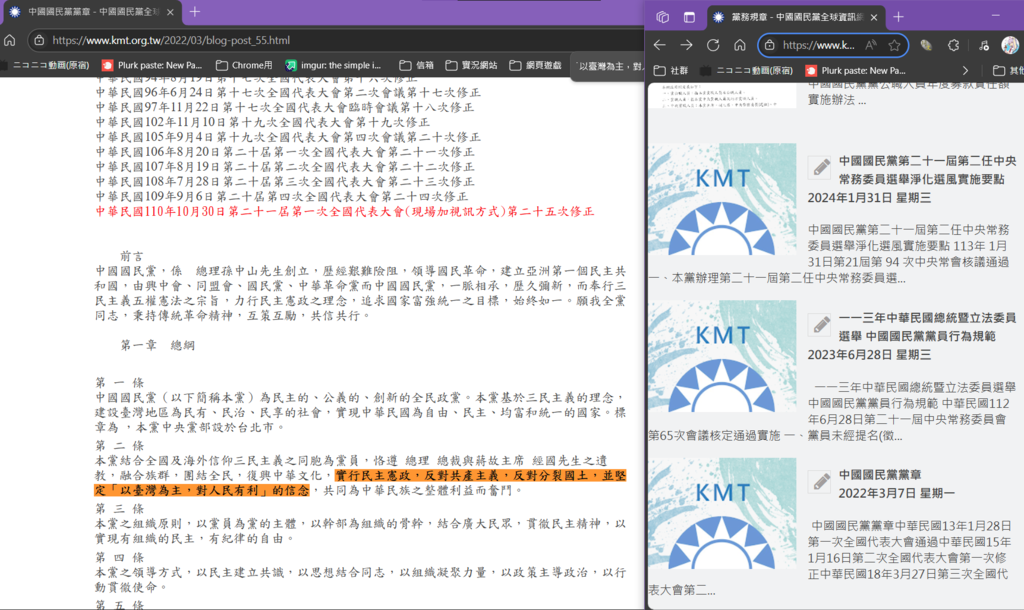Select the 黨務規章 tab in right window
This screenshot has width=1024, height=610.
(x=795, y=17)
